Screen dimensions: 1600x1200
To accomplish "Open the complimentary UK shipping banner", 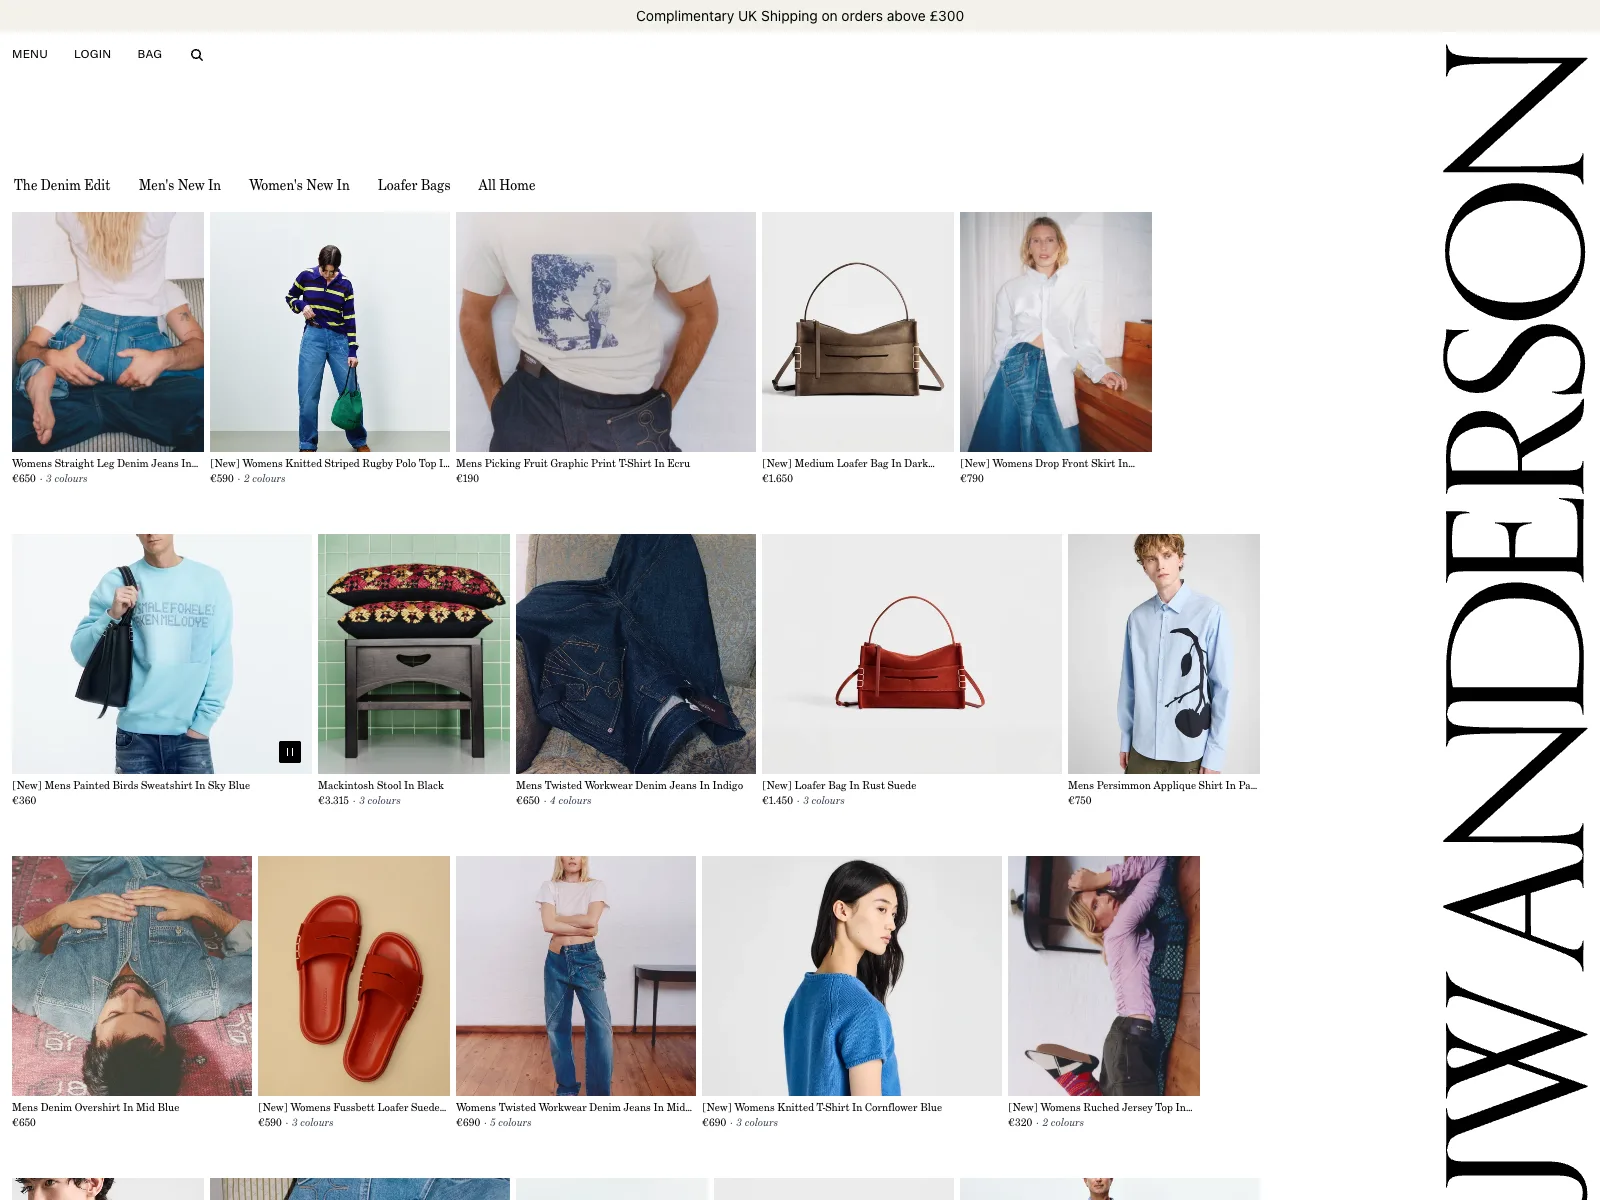I will coord(800,16).
